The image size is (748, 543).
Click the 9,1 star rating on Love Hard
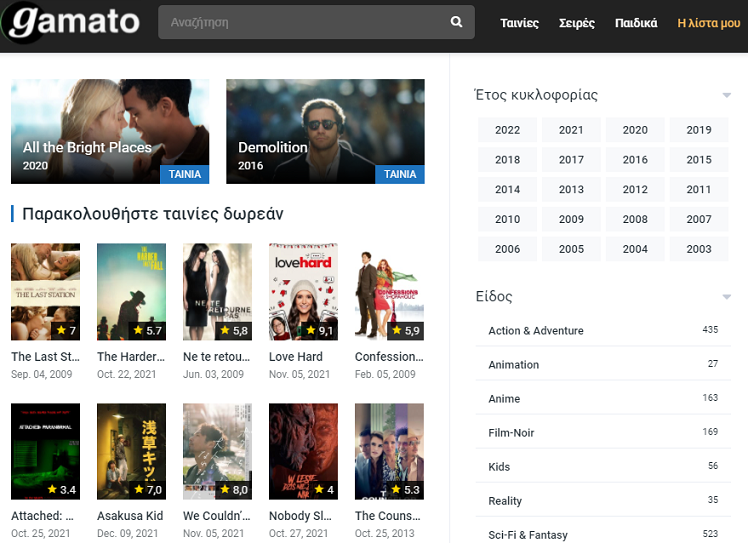(320, 331)
